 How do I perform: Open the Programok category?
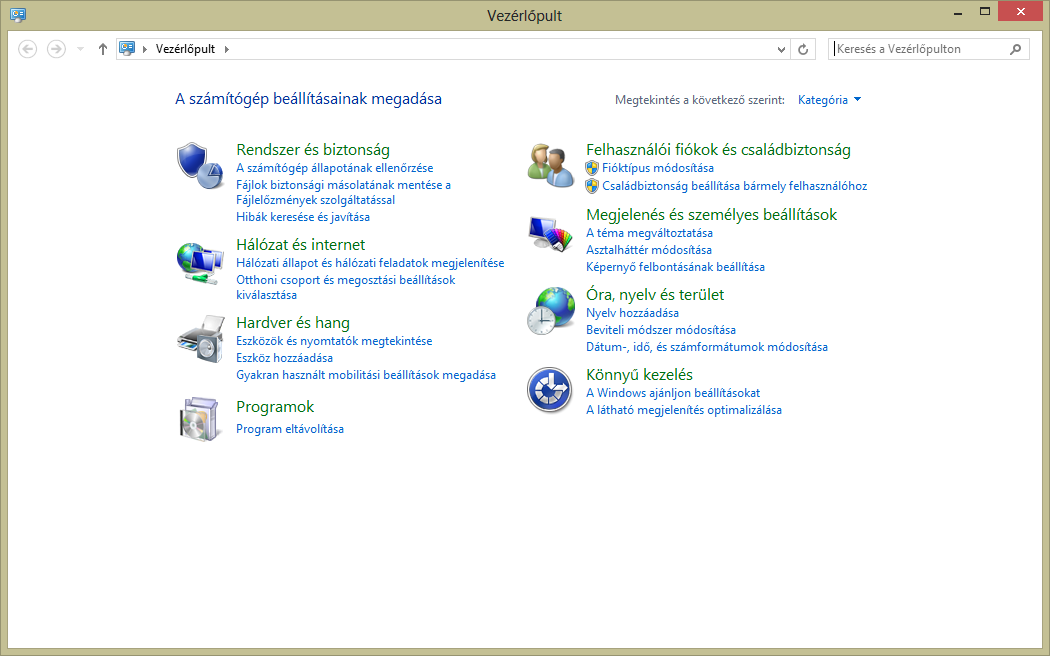coord(275,406)
